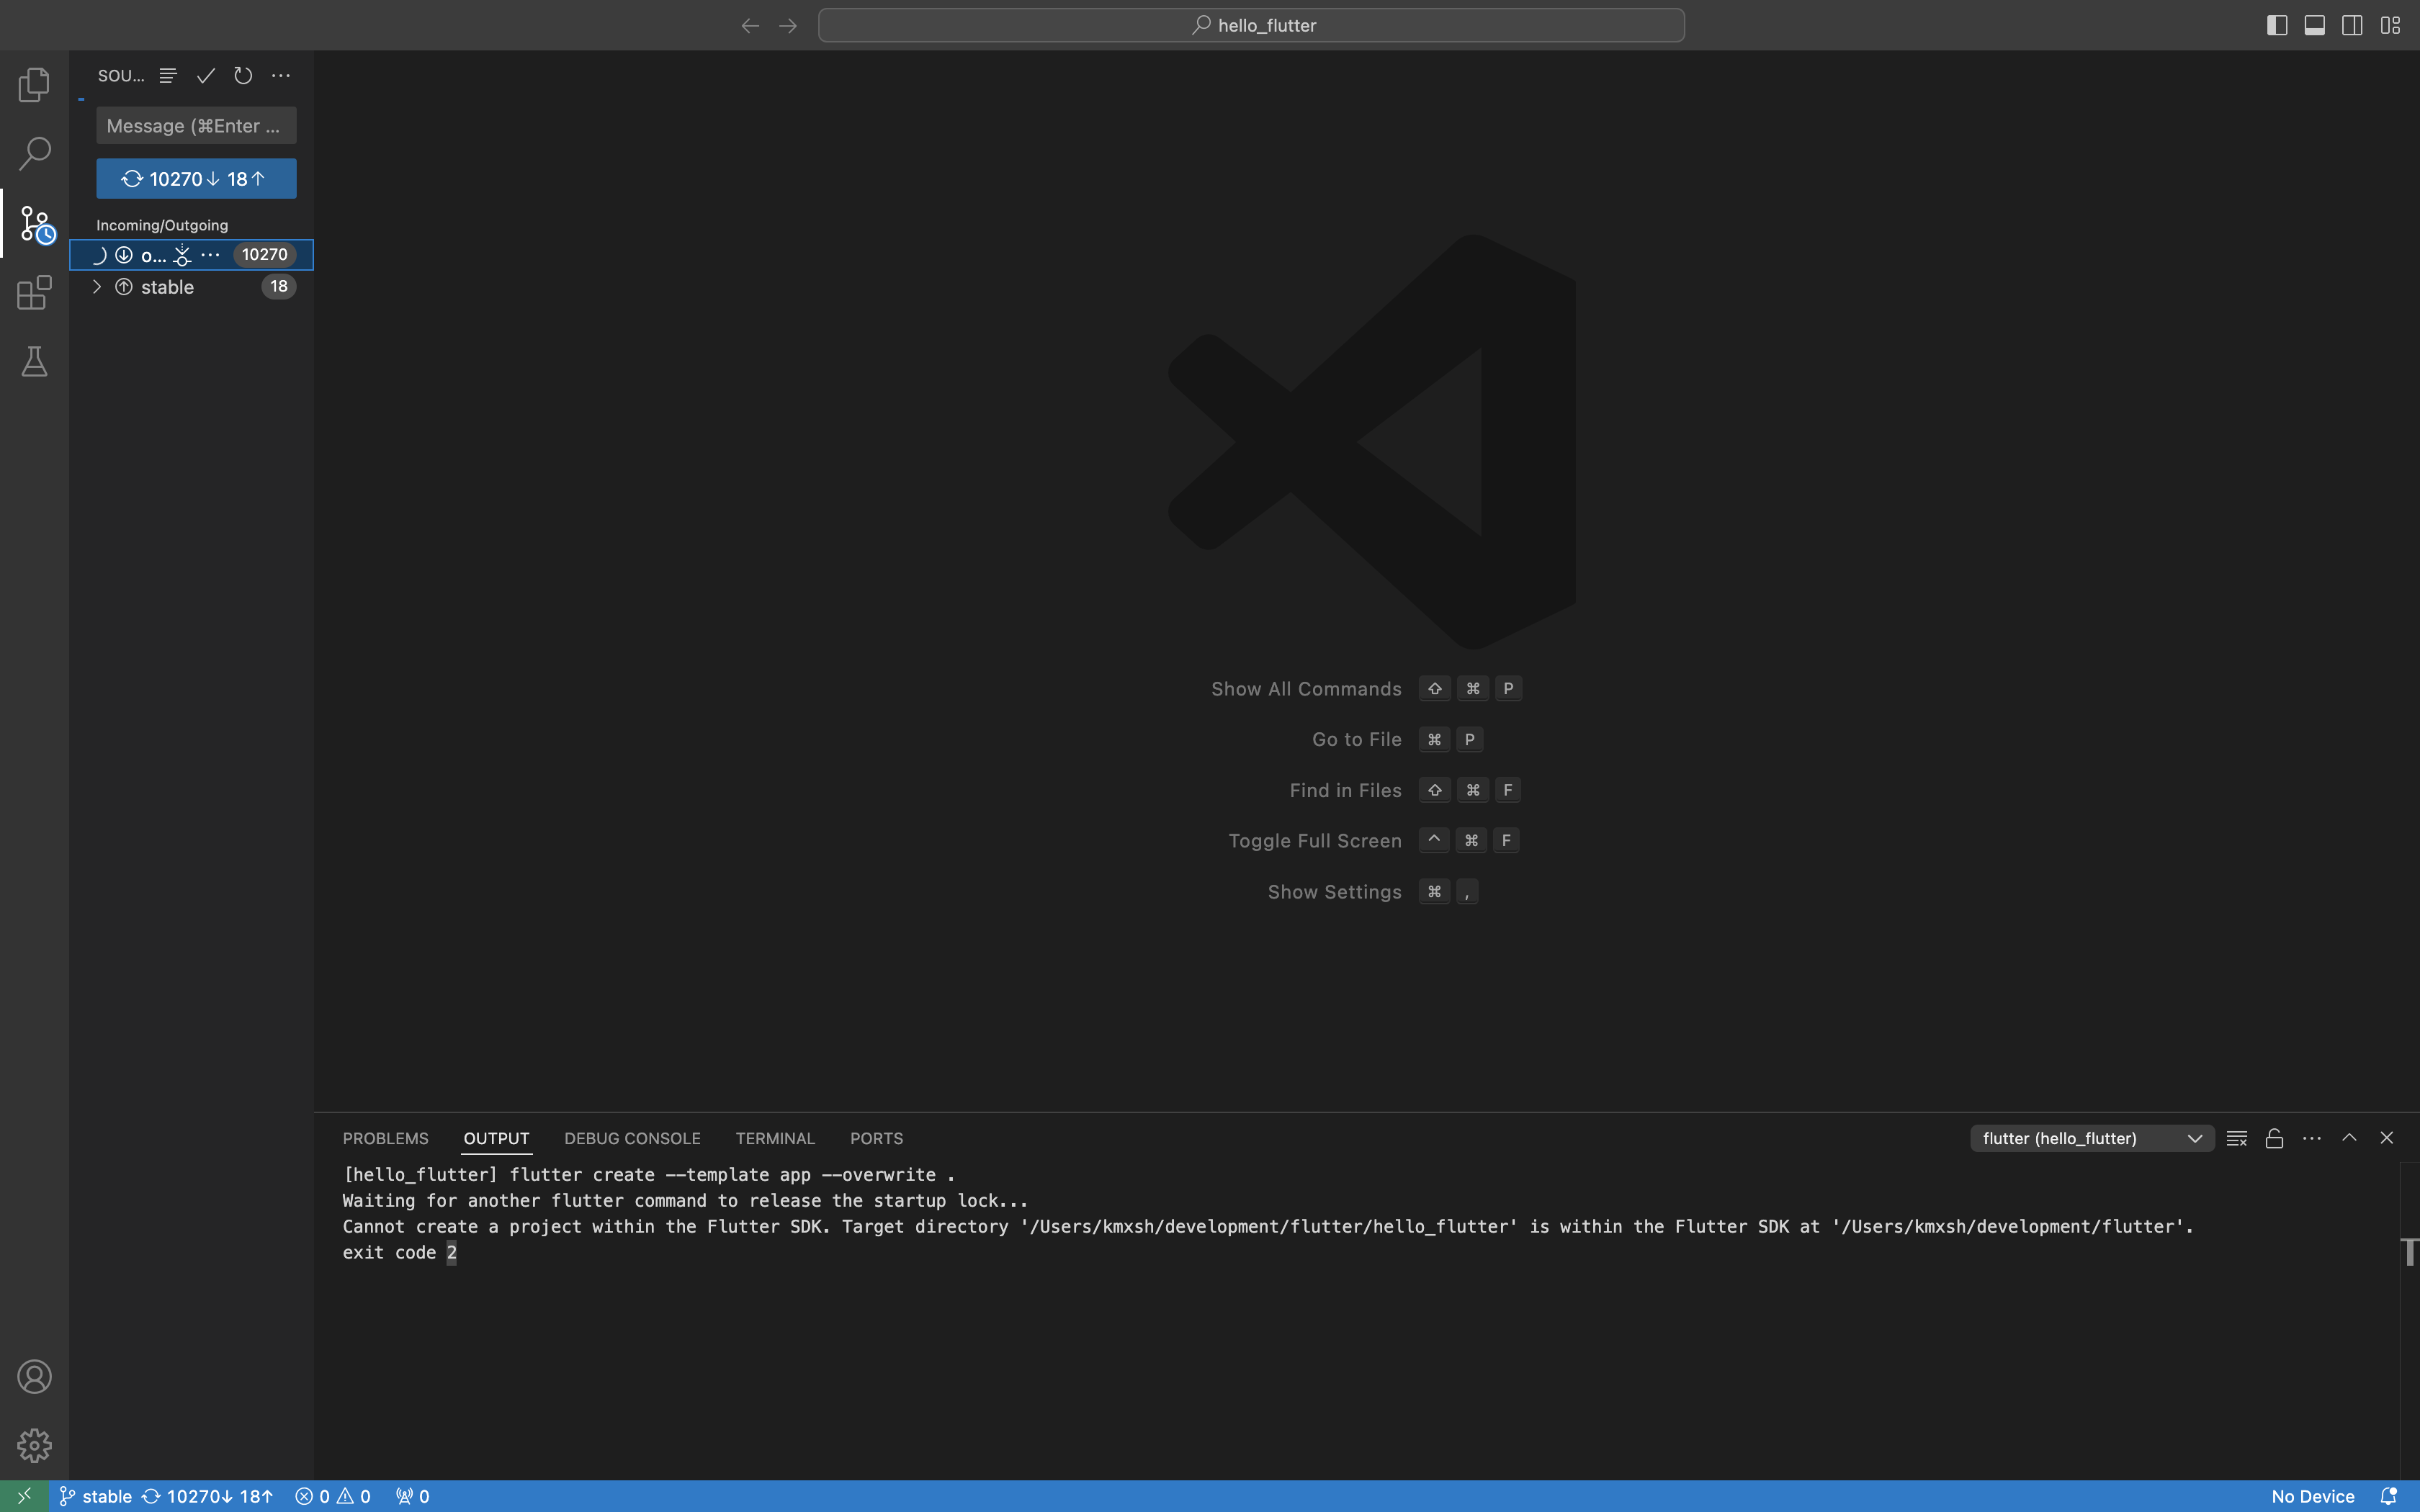Open the Customize Layout menu
The height and width of the screenshot is (1512, 2420).
(2390, 25)
